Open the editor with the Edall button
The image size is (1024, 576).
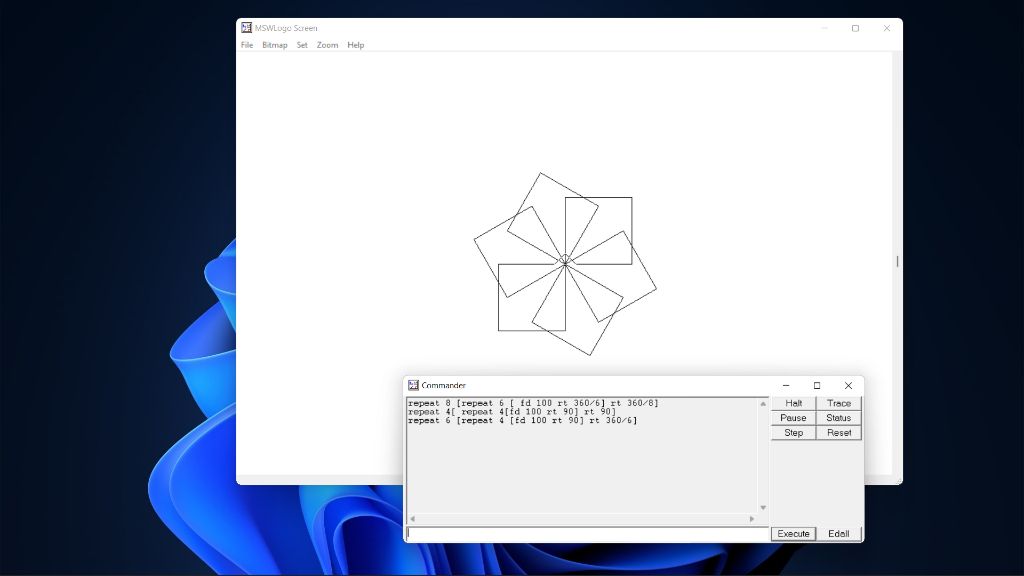click(838, 534)
